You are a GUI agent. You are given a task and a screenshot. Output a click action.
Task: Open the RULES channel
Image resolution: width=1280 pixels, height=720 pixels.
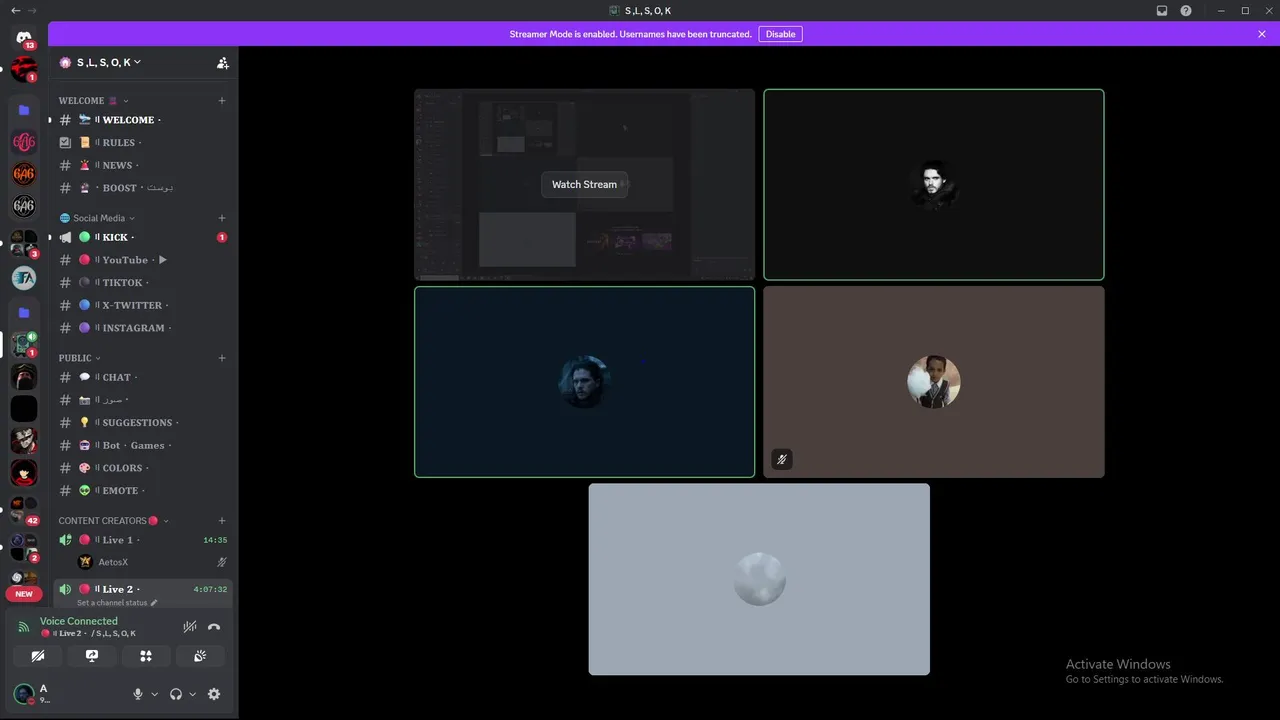pyautogui.click(x=143, y=143)
